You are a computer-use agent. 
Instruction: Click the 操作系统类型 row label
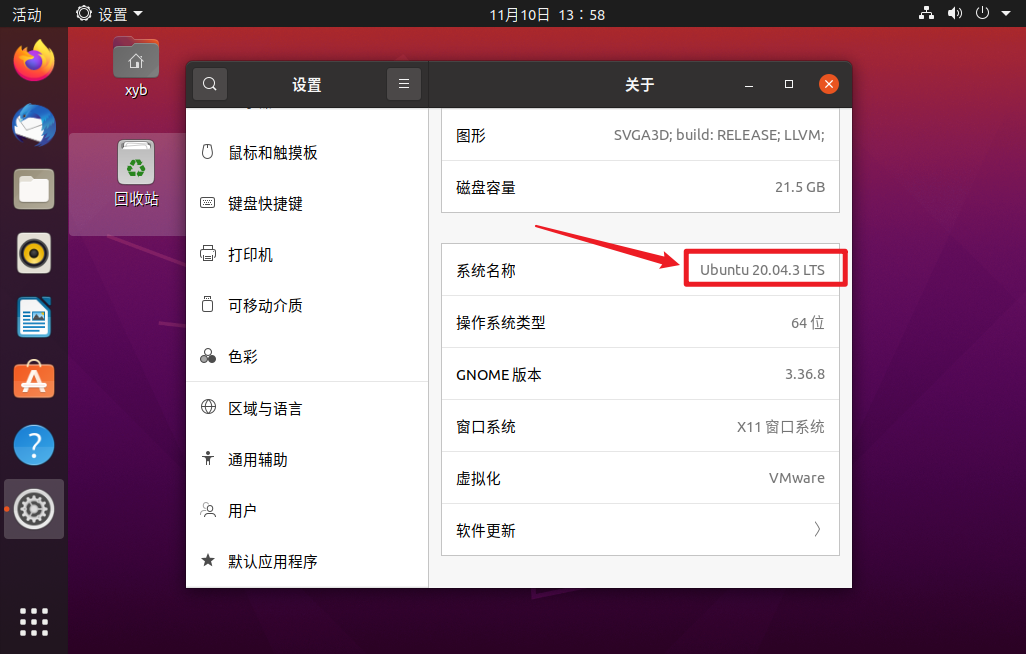click(501, 323)
